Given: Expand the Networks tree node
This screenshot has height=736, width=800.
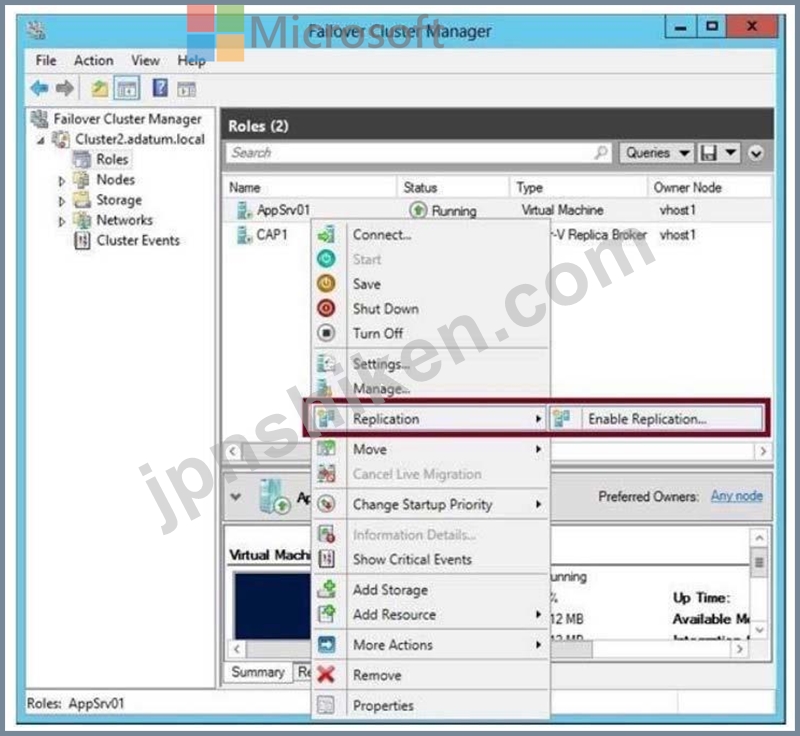Looking at the screenshot, I should pos(62,221).
